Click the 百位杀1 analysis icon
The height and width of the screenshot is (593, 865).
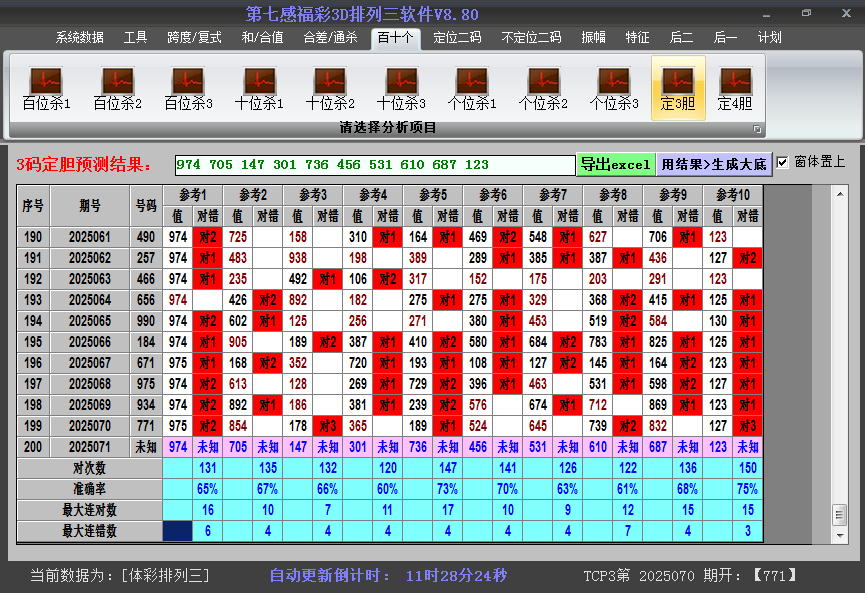(46, 88)
